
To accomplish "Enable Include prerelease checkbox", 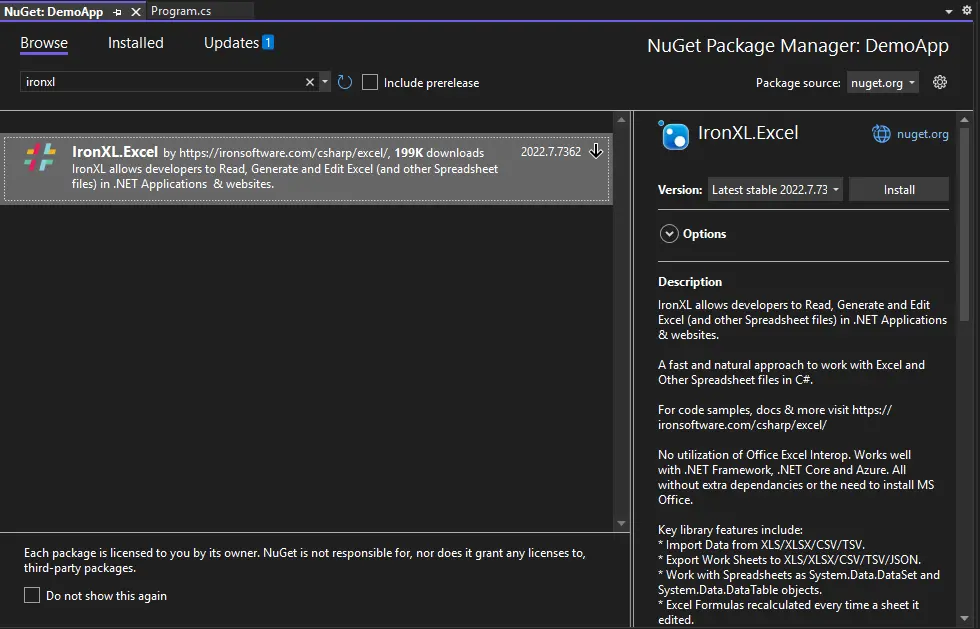I will [x=370, y=82].
